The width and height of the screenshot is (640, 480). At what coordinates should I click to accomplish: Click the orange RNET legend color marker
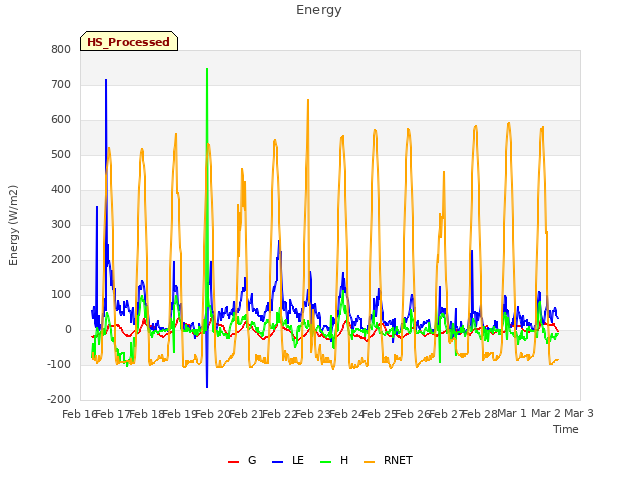pyautogui.click(x=369, y=462)
